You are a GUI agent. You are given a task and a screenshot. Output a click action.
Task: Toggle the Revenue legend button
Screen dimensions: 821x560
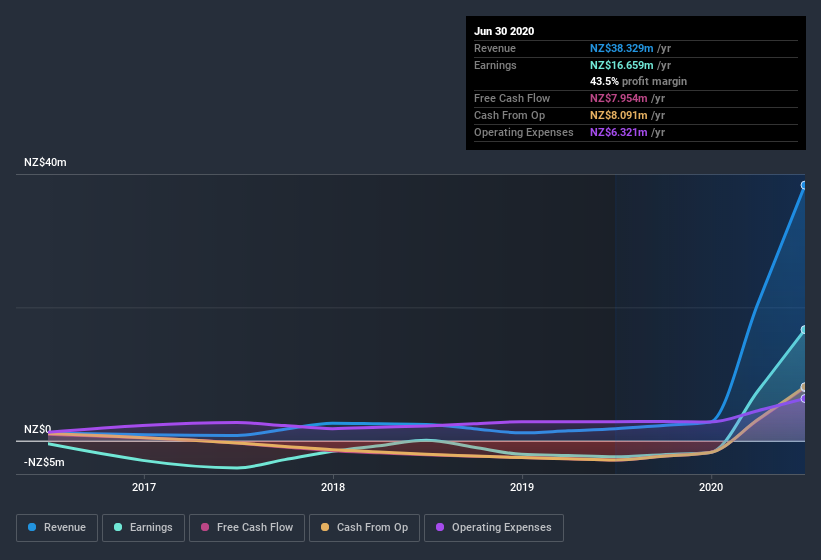(57, 528)
